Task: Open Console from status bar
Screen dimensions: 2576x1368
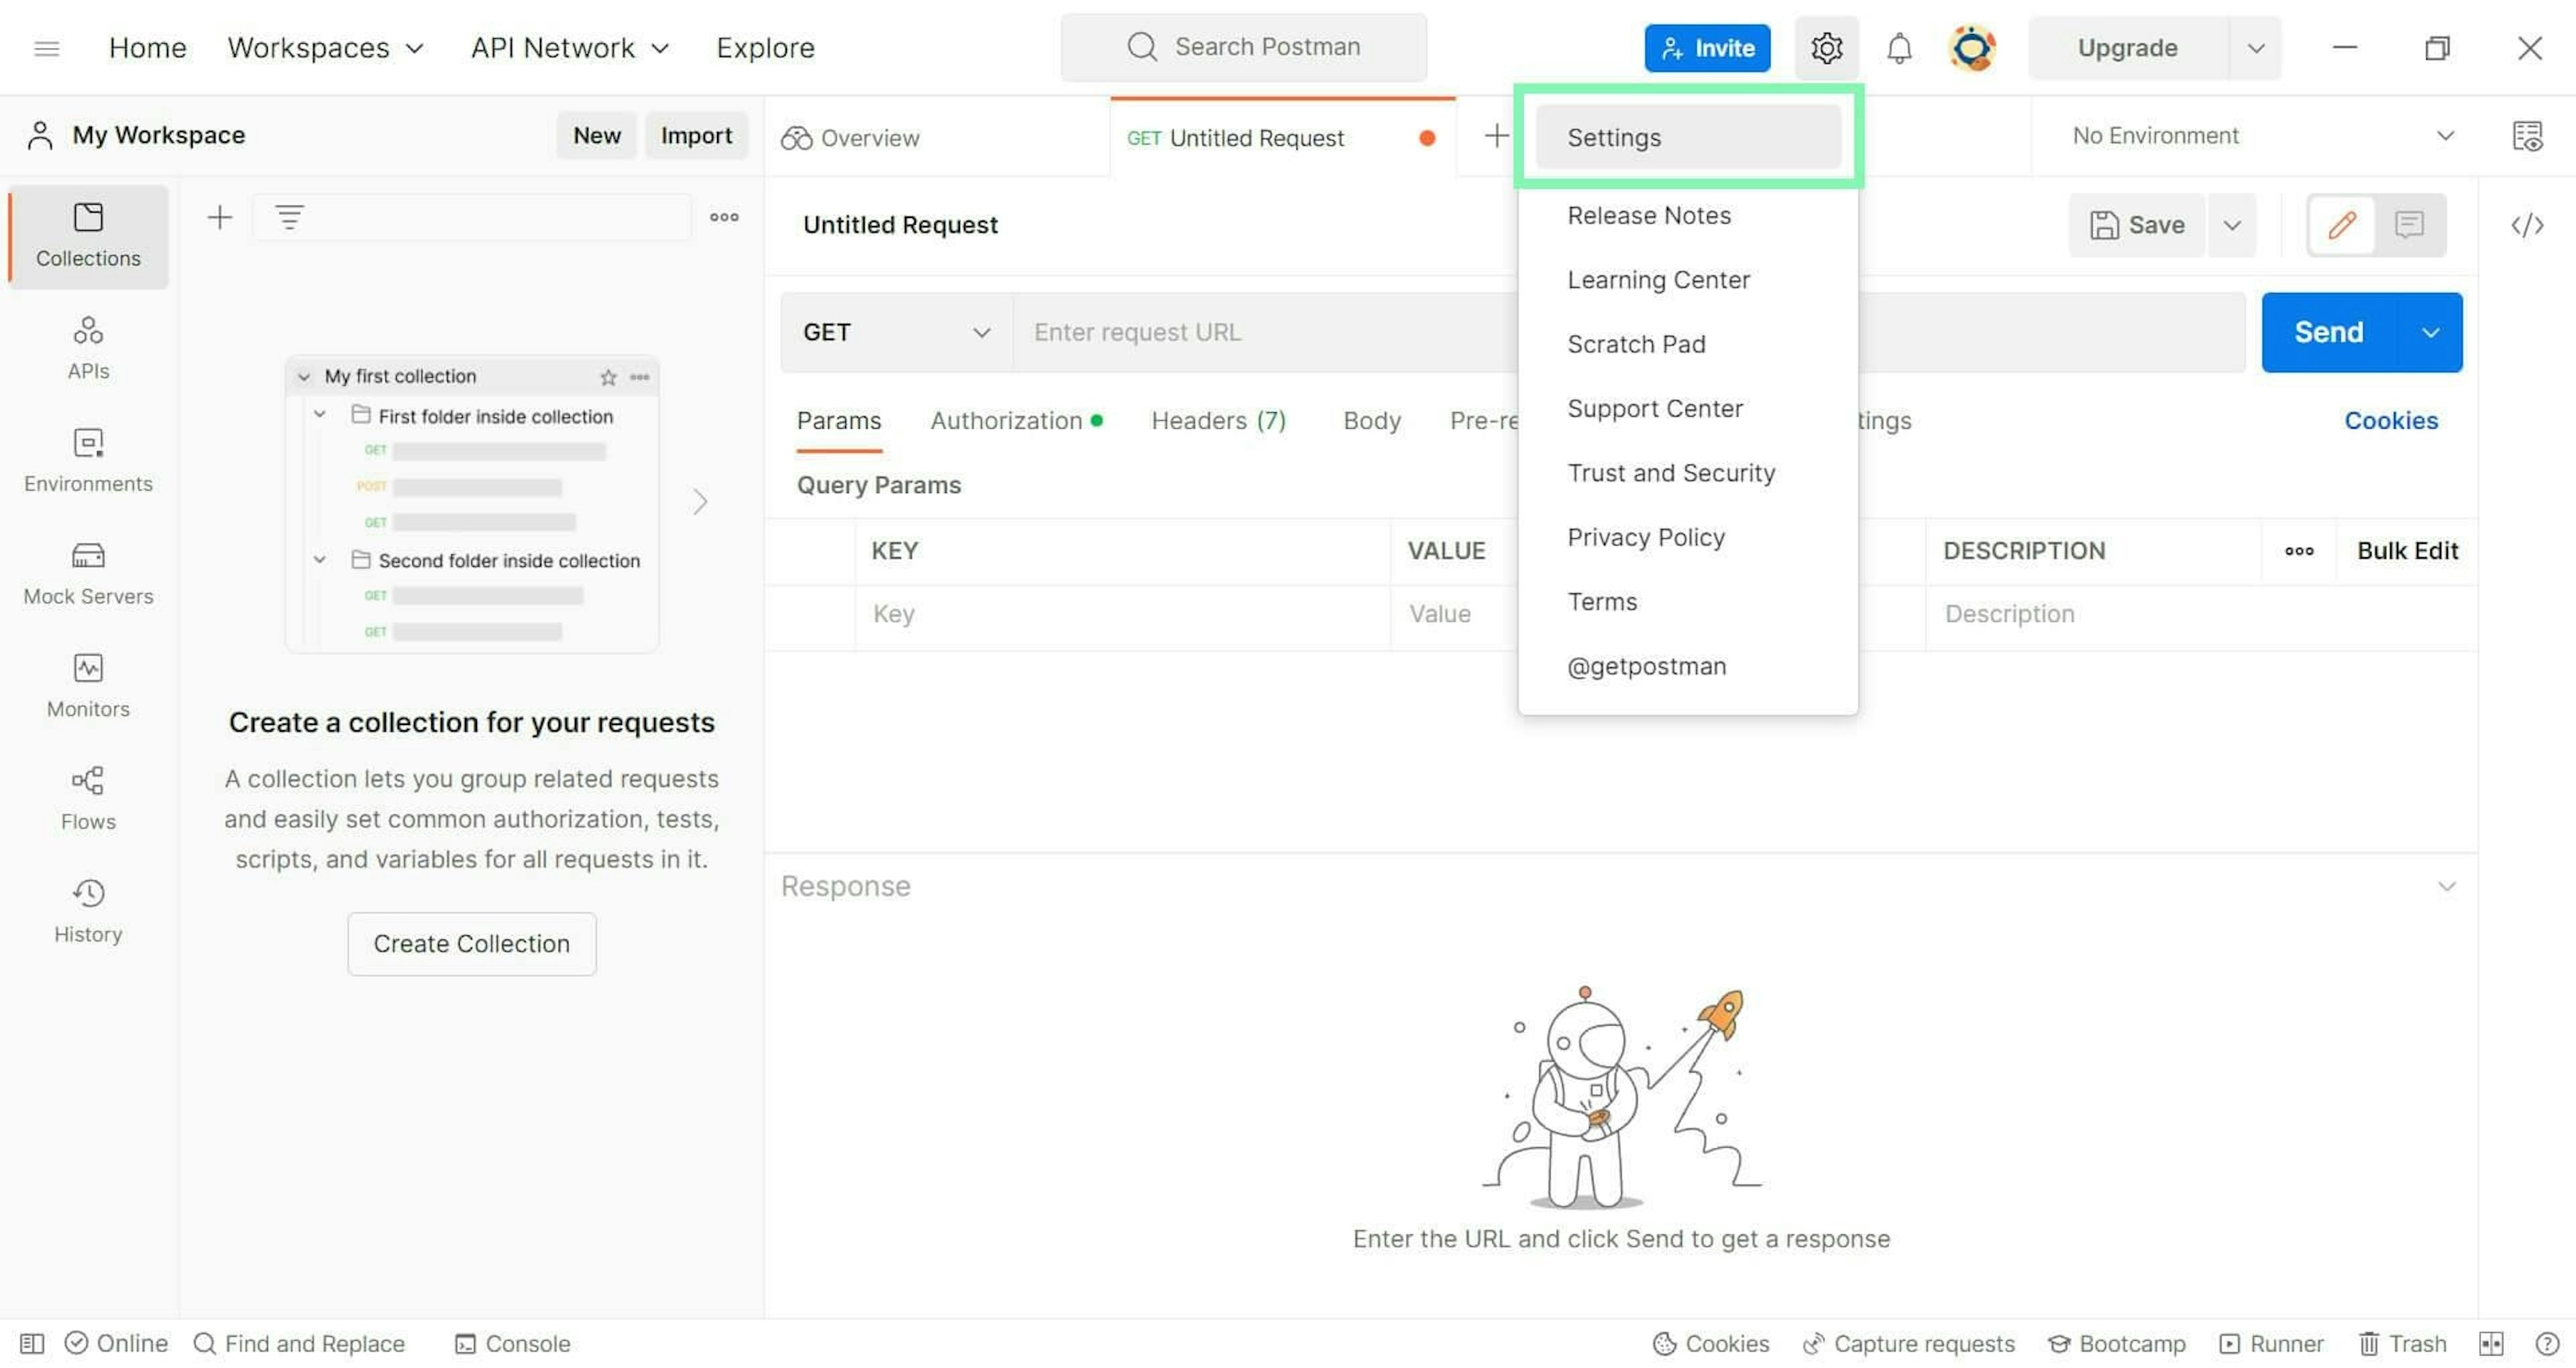Action: [x=512, y=1343]
